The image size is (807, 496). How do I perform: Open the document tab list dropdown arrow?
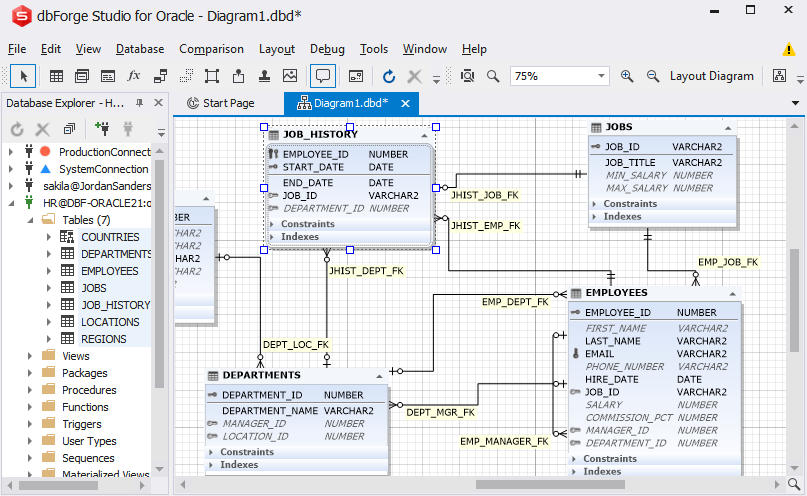click(x=795, y=103)
